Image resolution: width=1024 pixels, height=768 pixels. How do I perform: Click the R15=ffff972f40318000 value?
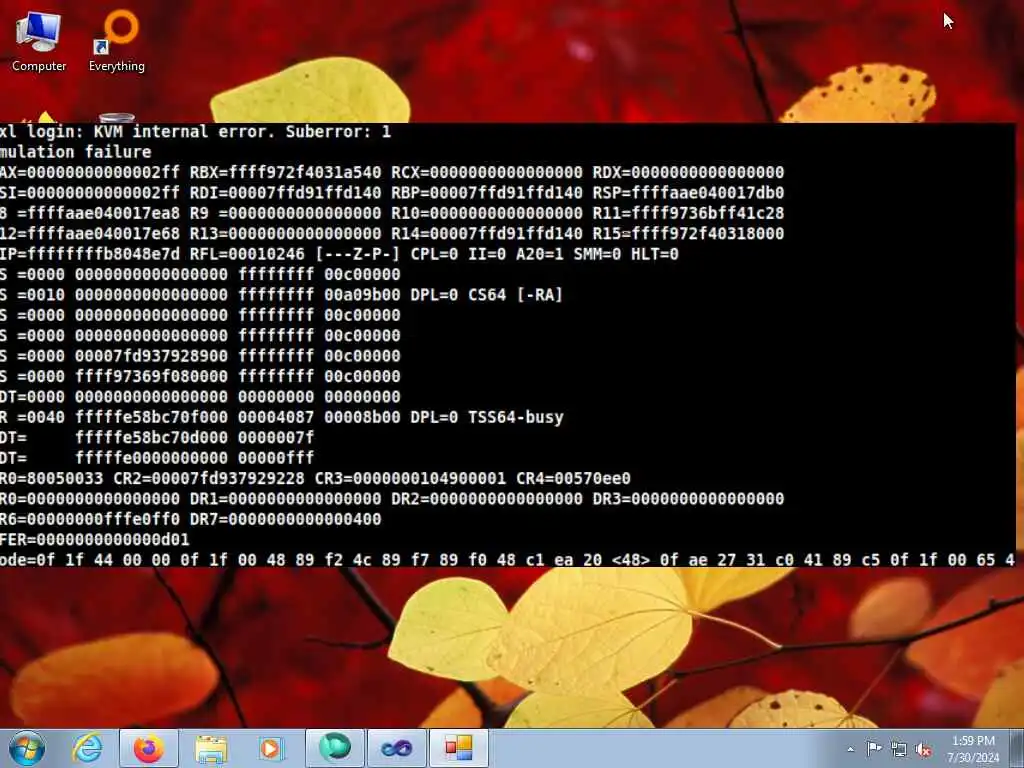coord(688,233)
